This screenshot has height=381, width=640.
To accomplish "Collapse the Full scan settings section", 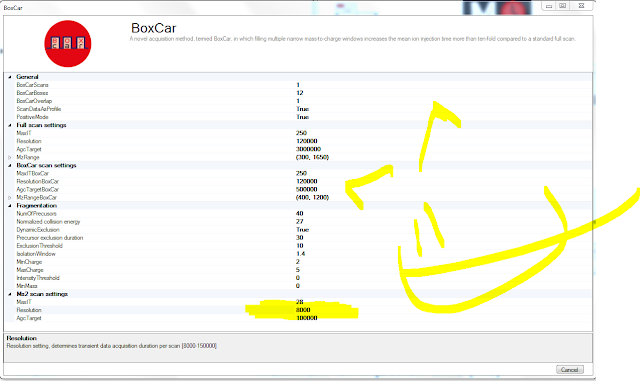I will [10, 125].
